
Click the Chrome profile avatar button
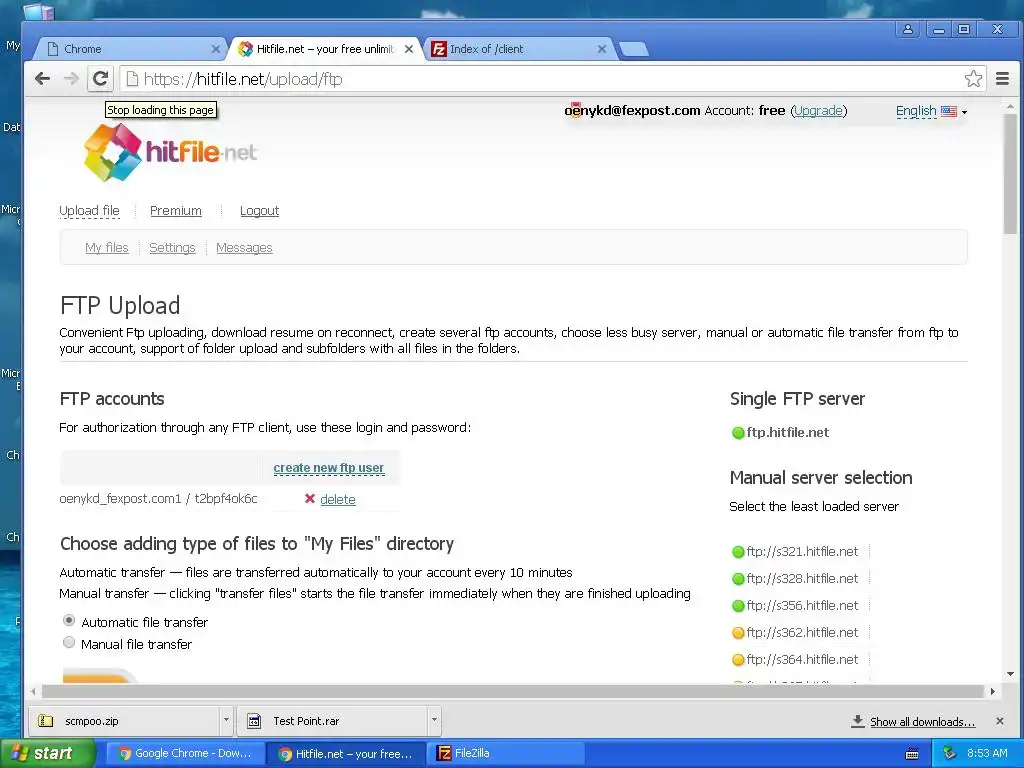click(x=908, y=29)
